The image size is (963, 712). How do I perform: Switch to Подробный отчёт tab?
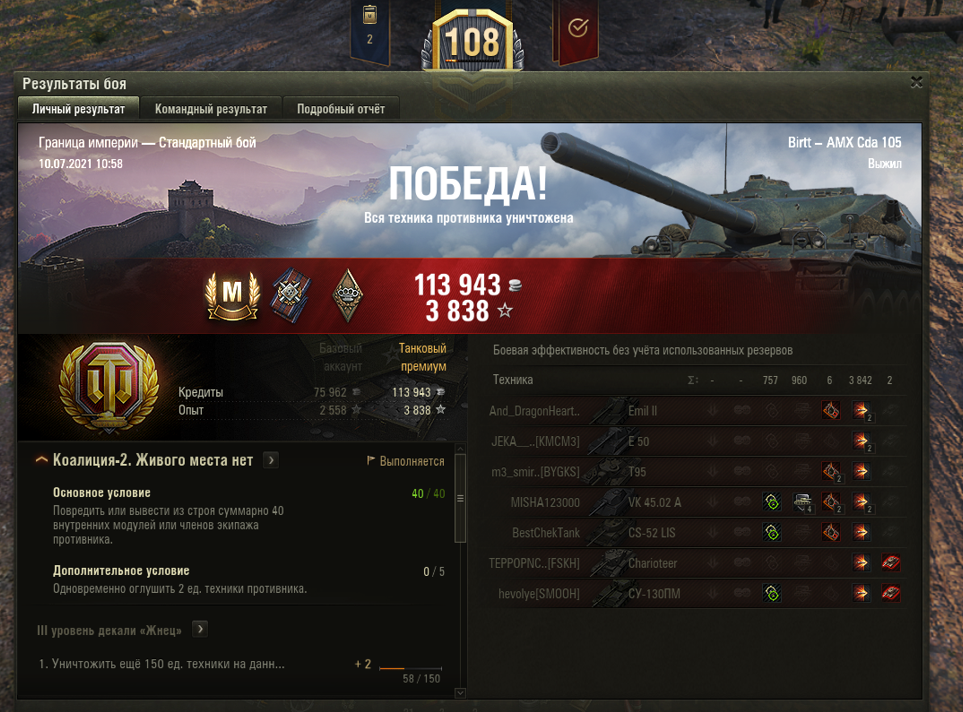[341, 109]
